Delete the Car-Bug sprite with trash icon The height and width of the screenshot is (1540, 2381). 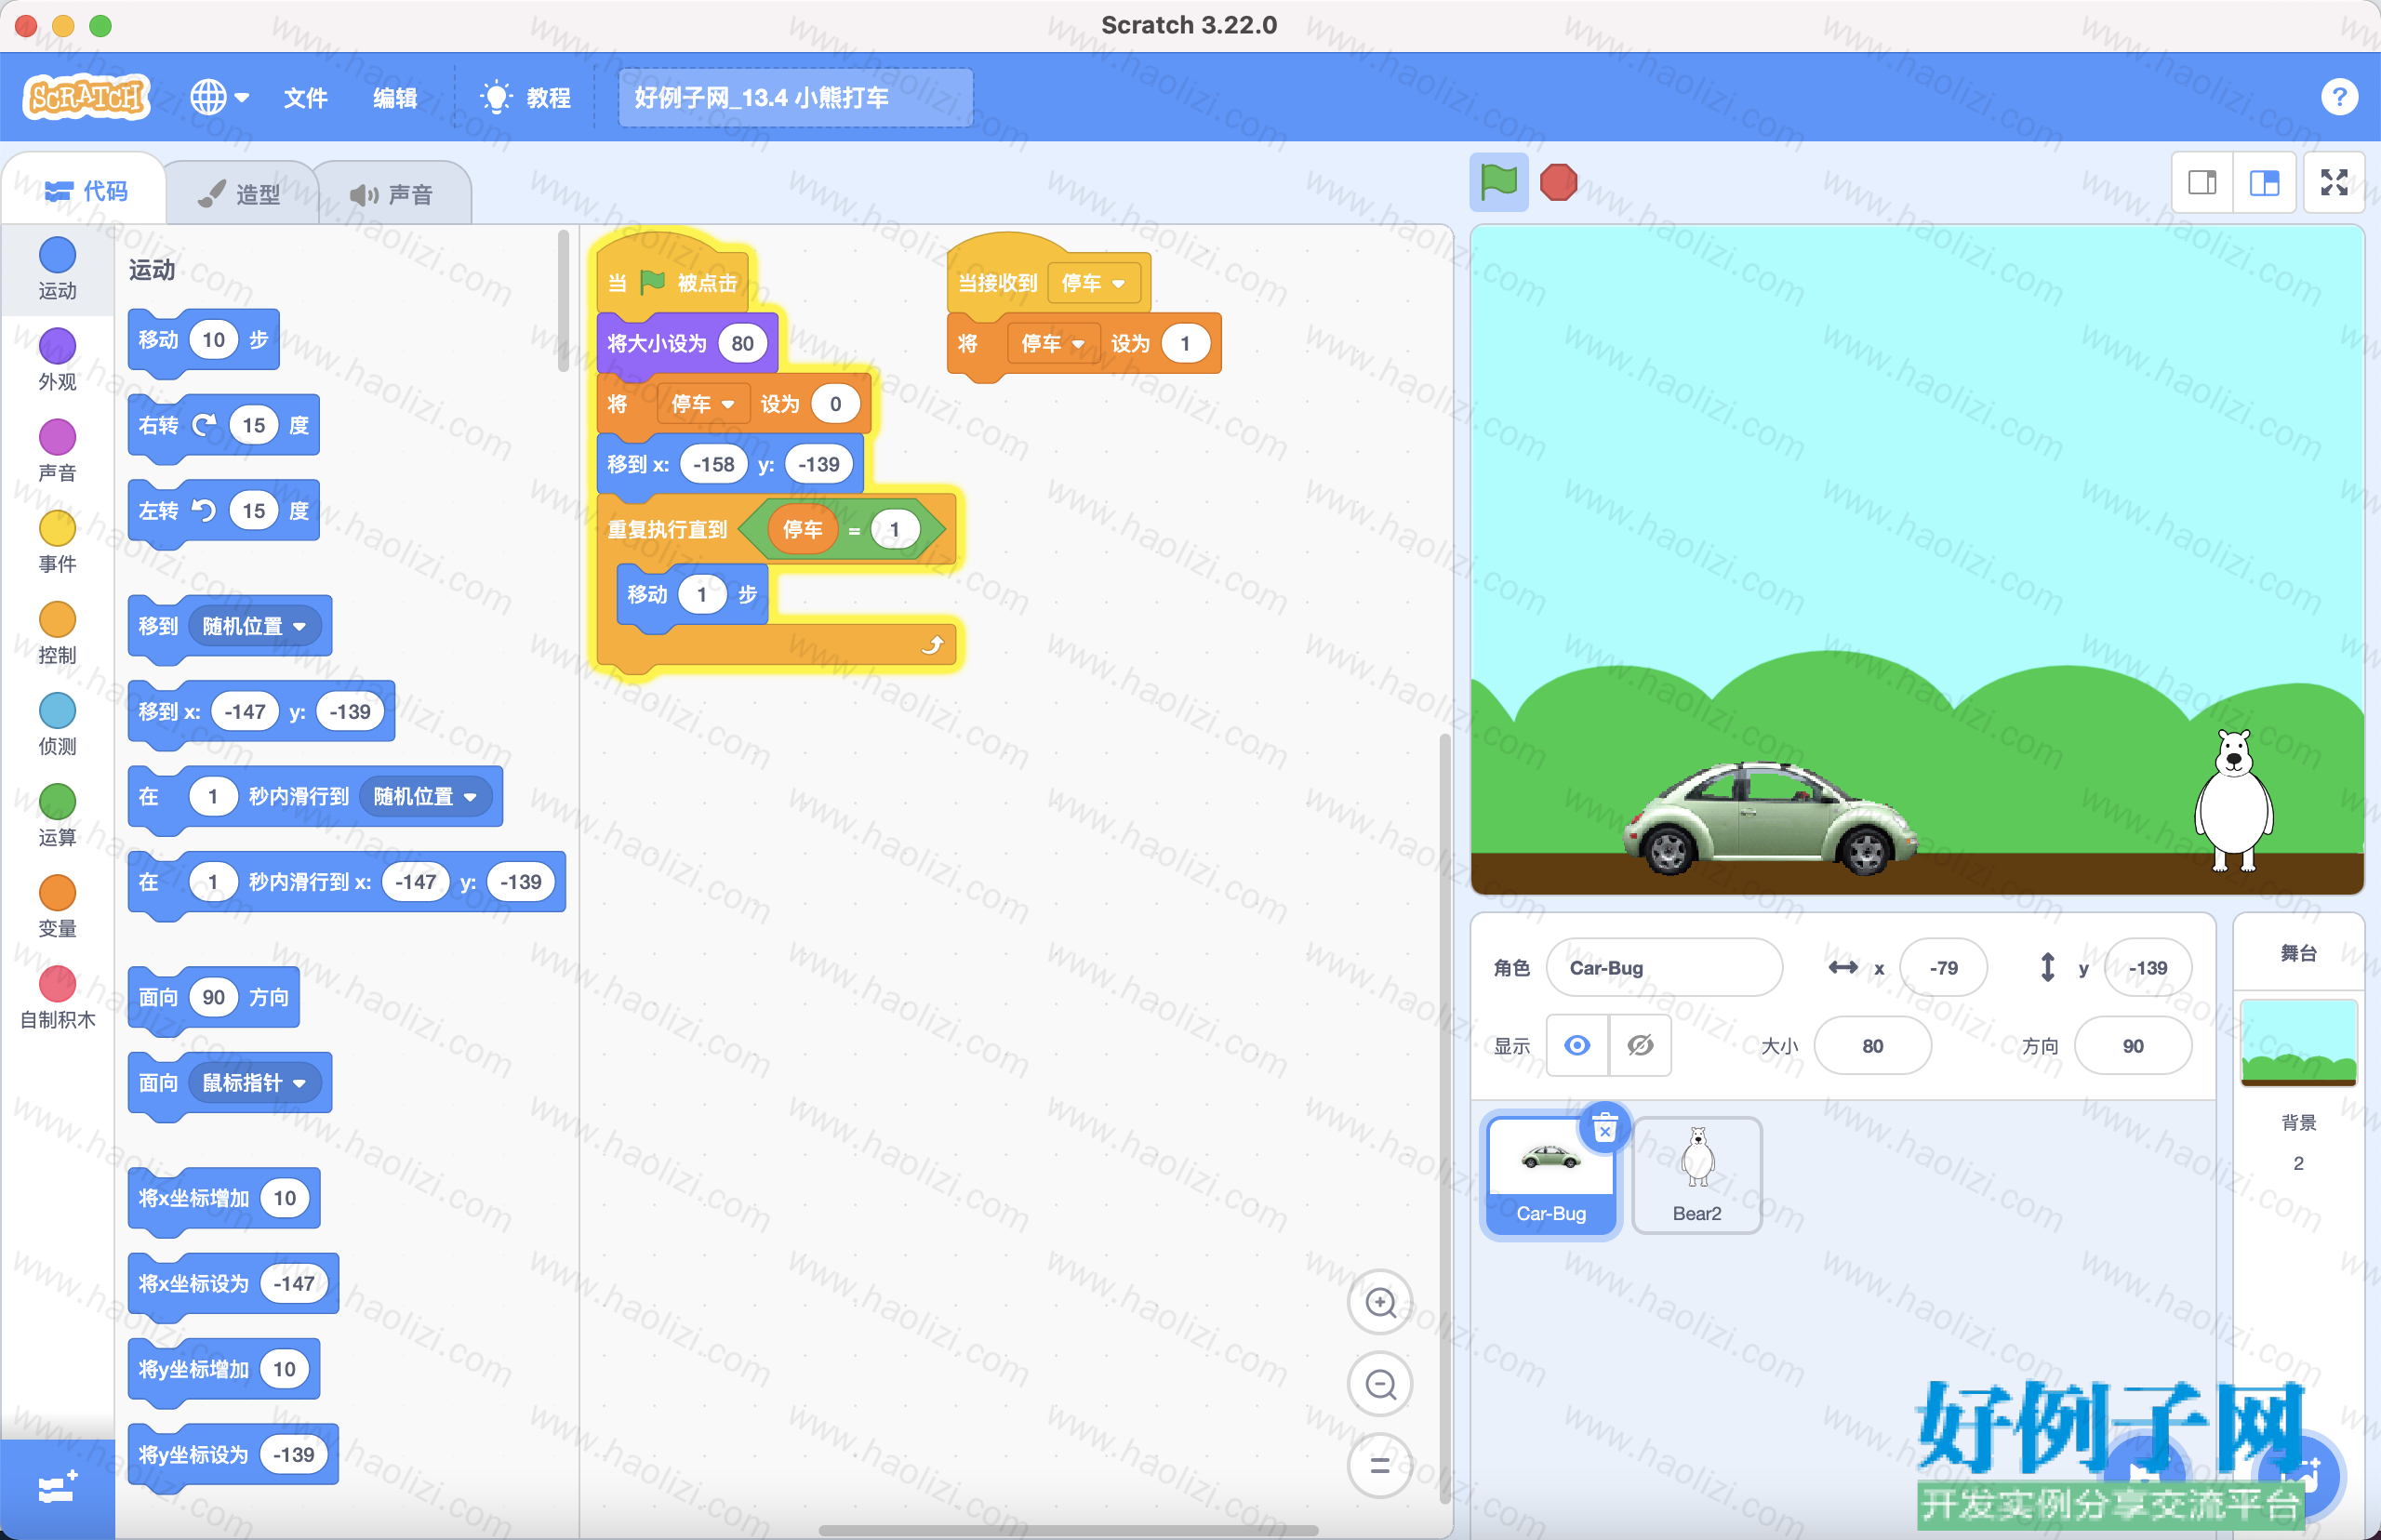tap(1604, 1129)
